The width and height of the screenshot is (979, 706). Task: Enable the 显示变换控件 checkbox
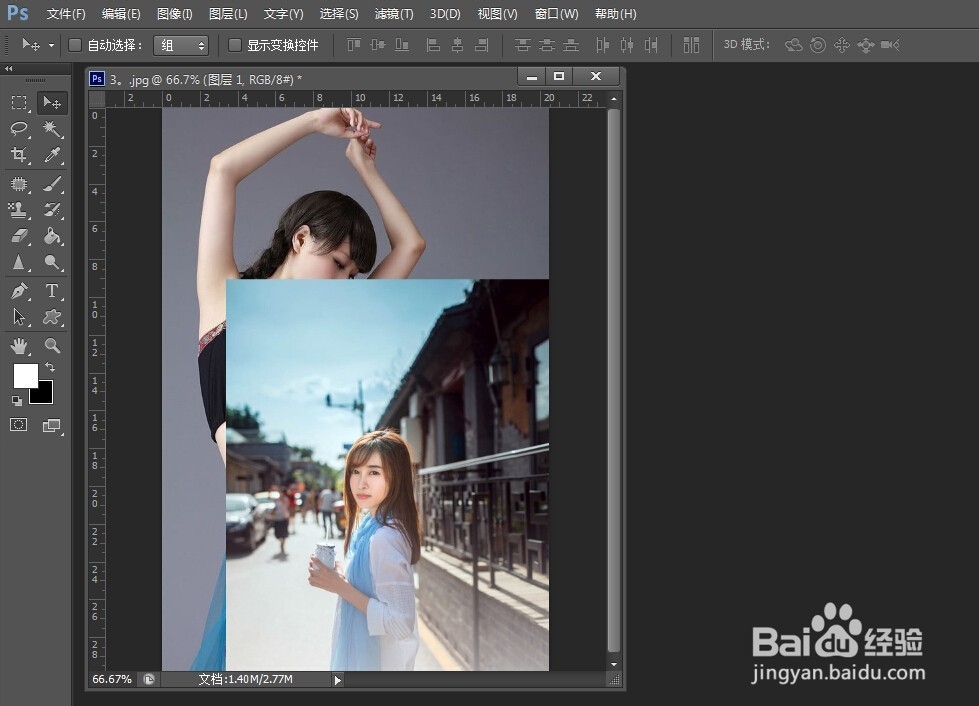(x=235, y=45)
